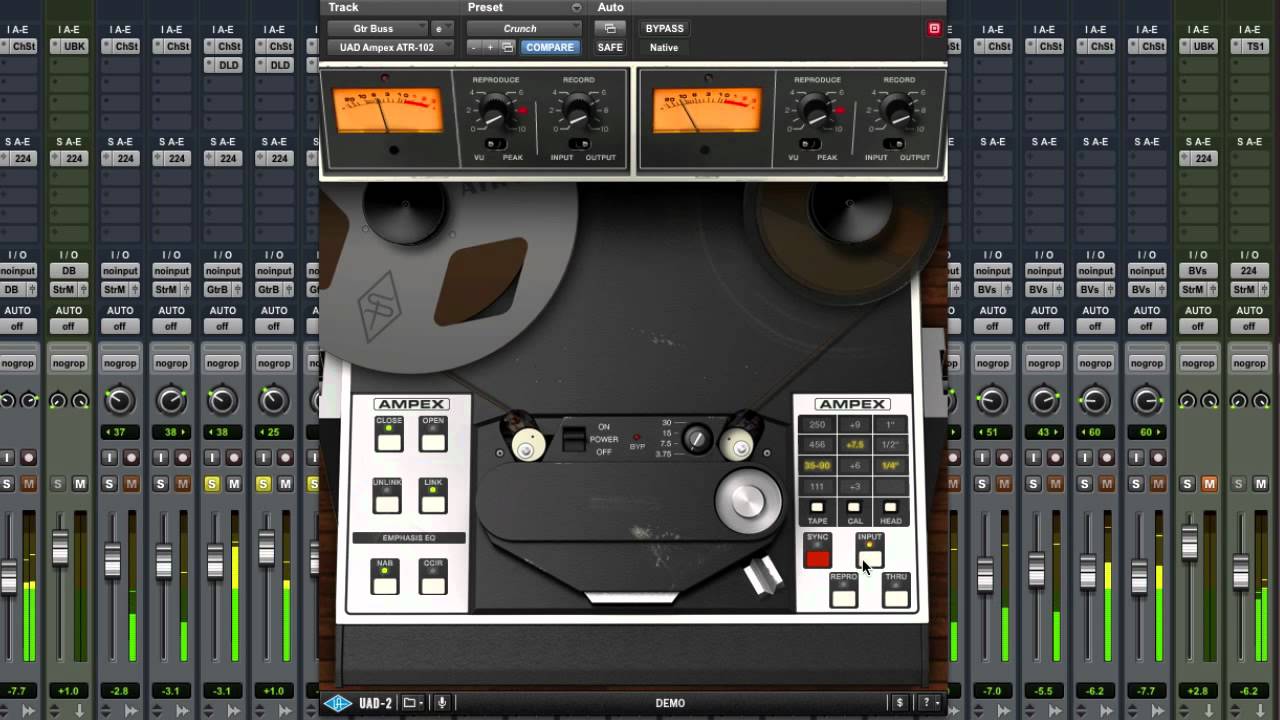Open the UAD Ampex ATR-102 plugin selector
The width and height of the screenshot is (1280, 720).
(x=390, y=47)
